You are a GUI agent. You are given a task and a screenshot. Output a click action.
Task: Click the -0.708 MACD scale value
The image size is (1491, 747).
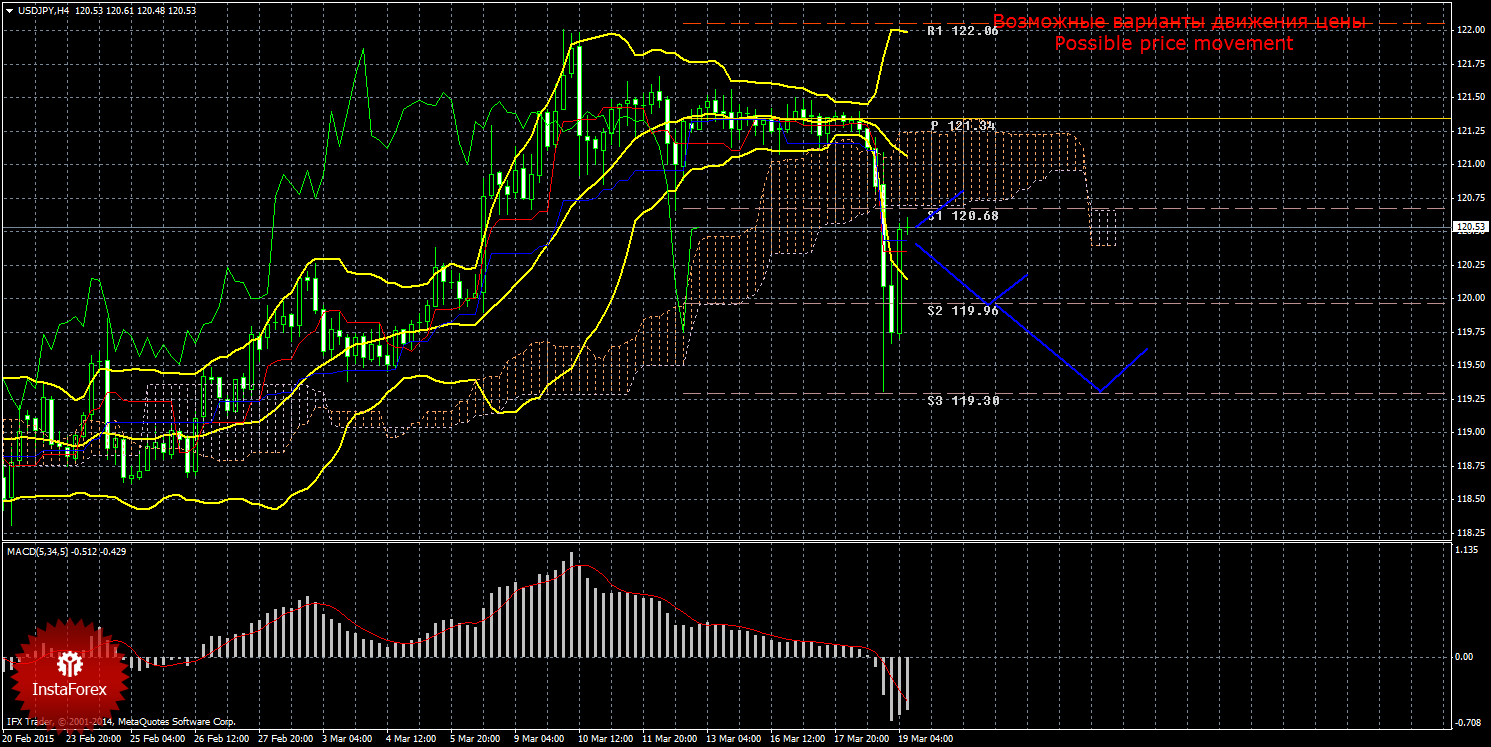click(x=1467, y=722)
